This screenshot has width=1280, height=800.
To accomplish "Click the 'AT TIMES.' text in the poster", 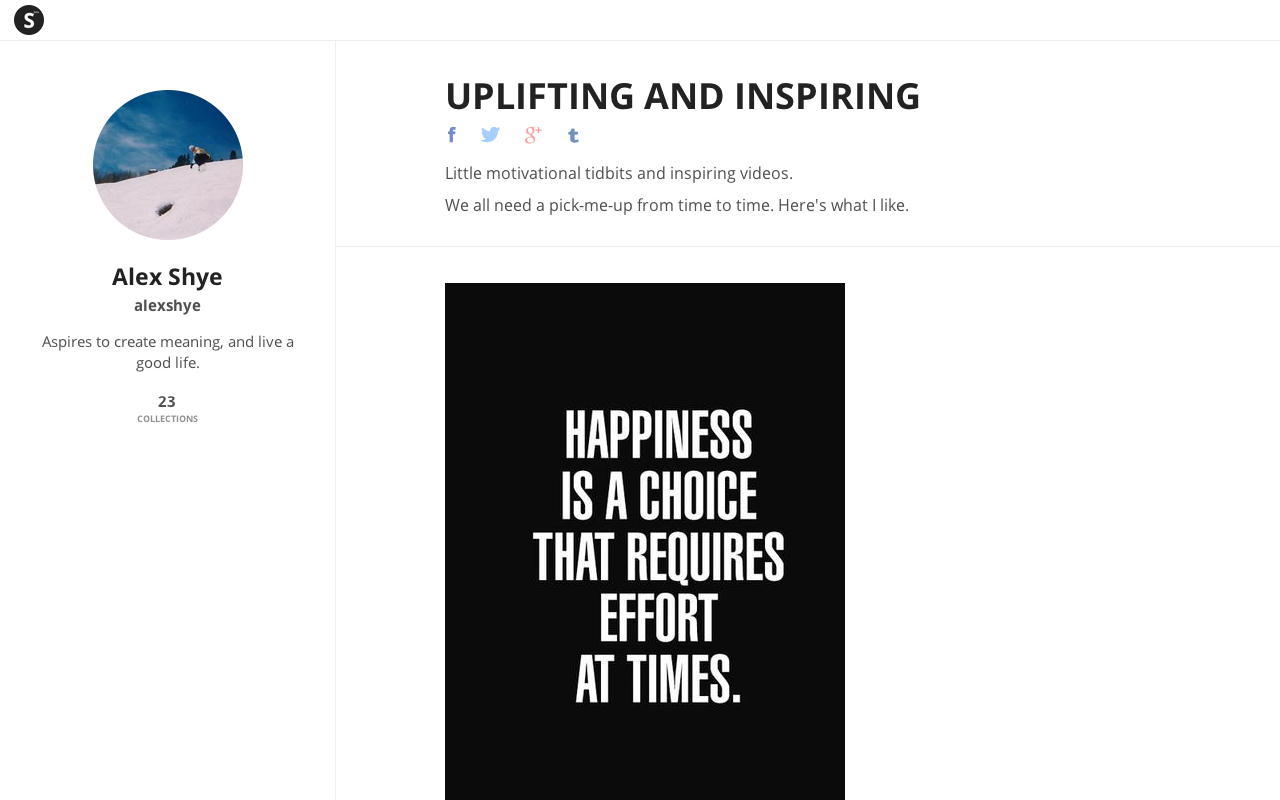I will coord(658,681).
